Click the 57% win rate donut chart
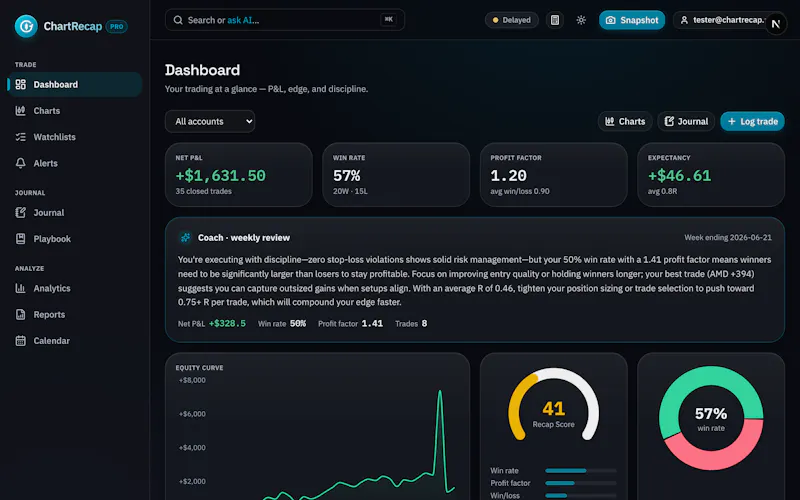Image resolution: width=800 pixels, height=500 pixels. point(711,418)
